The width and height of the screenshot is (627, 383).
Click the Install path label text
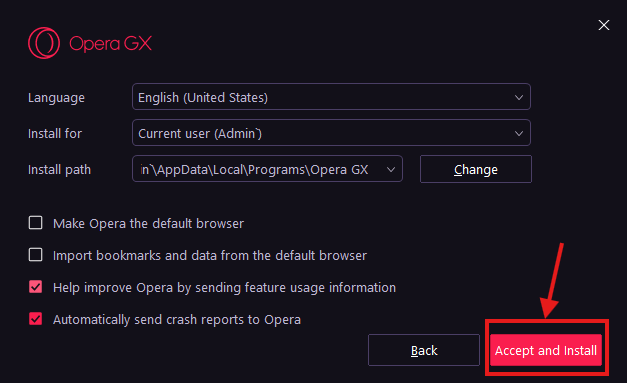tap(60, 170)
